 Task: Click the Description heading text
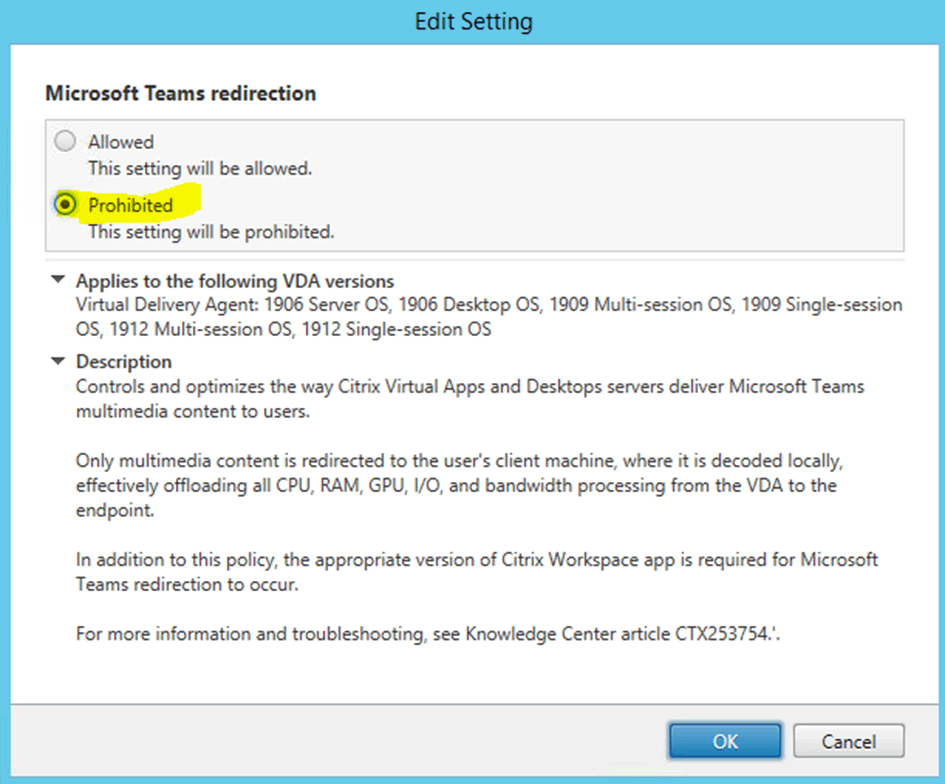click(124, 362)
